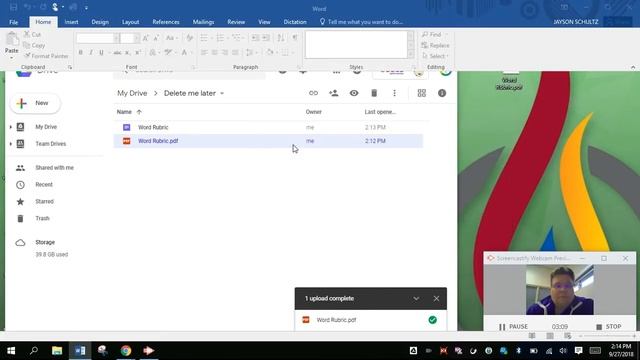Screen dimensions: 640x360
Task: Click the Paste button in Word ribbon
Action: pos(11,44)
